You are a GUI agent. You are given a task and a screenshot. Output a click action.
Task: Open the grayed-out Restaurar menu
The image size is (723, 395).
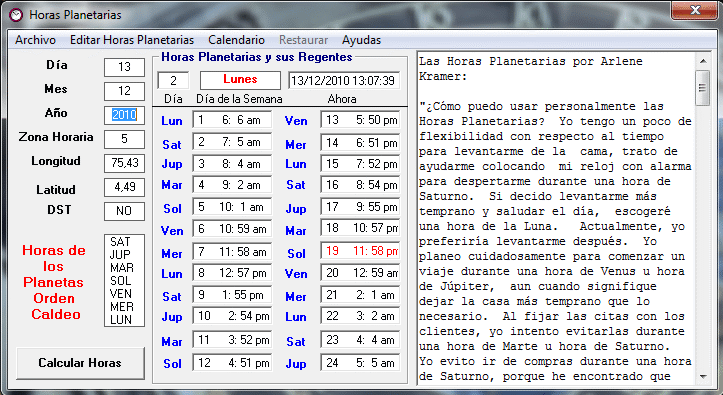303,40
